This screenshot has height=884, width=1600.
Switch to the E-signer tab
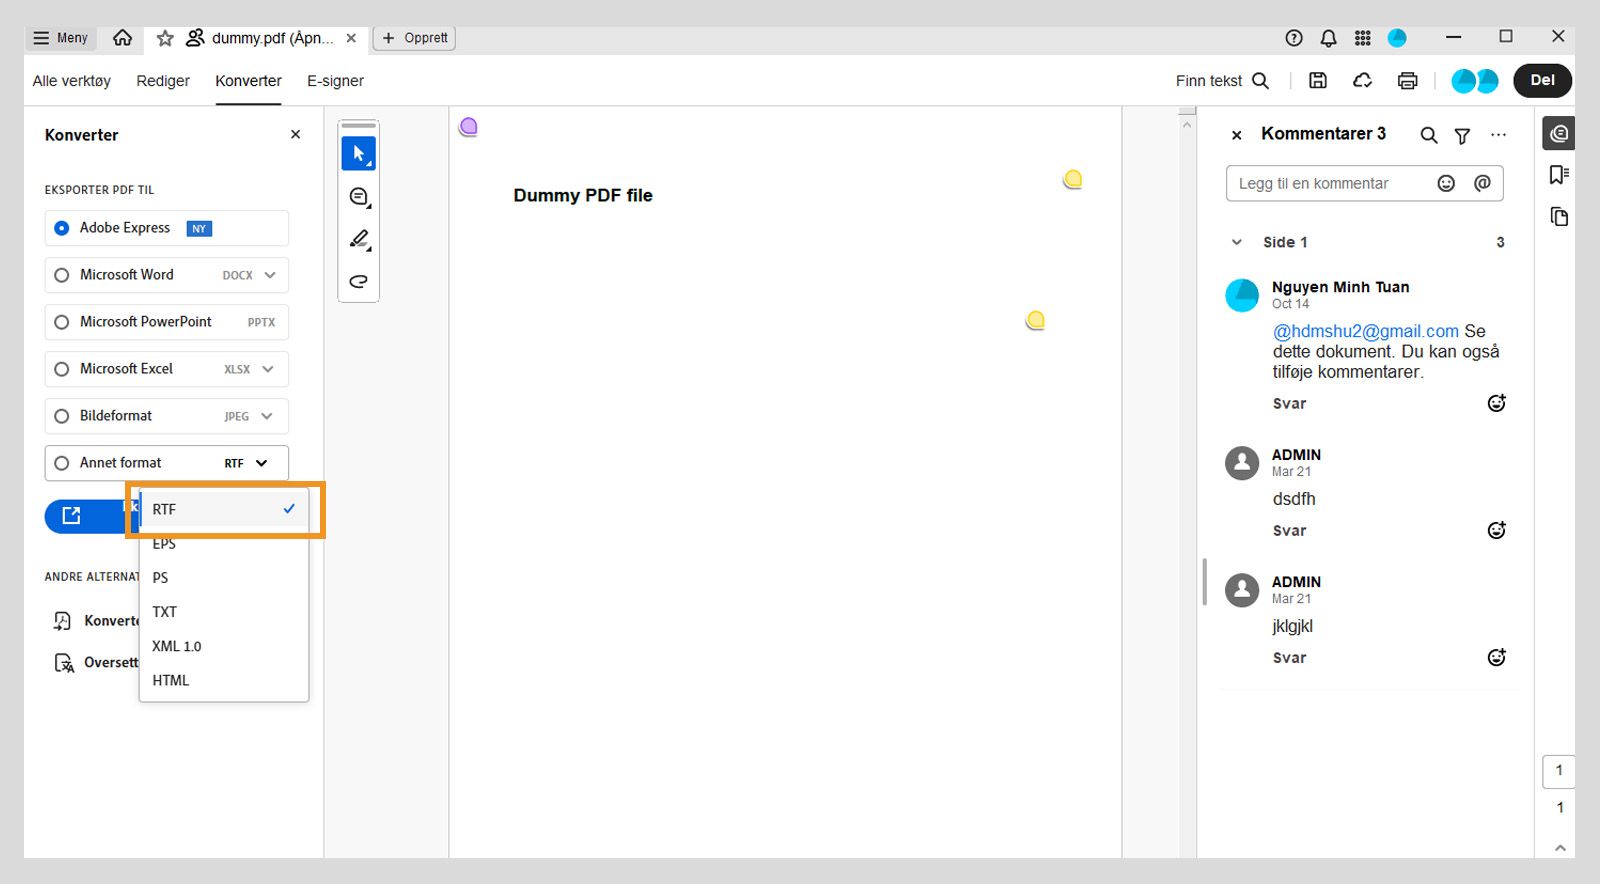click(335, 81)
